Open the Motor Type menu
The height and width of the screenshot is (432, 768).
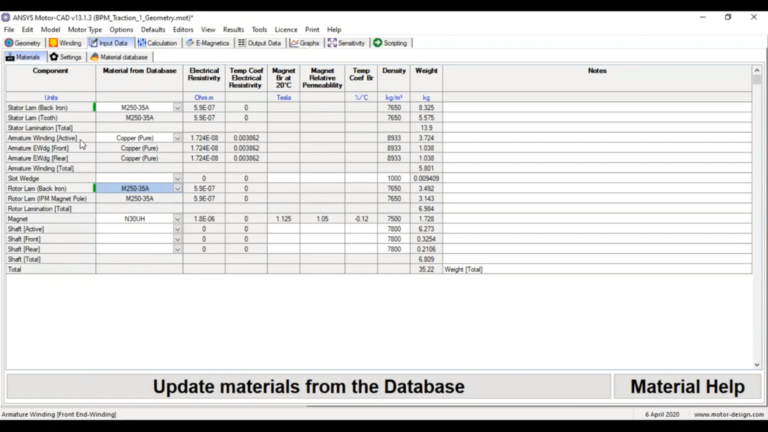[x=85, y=30]
